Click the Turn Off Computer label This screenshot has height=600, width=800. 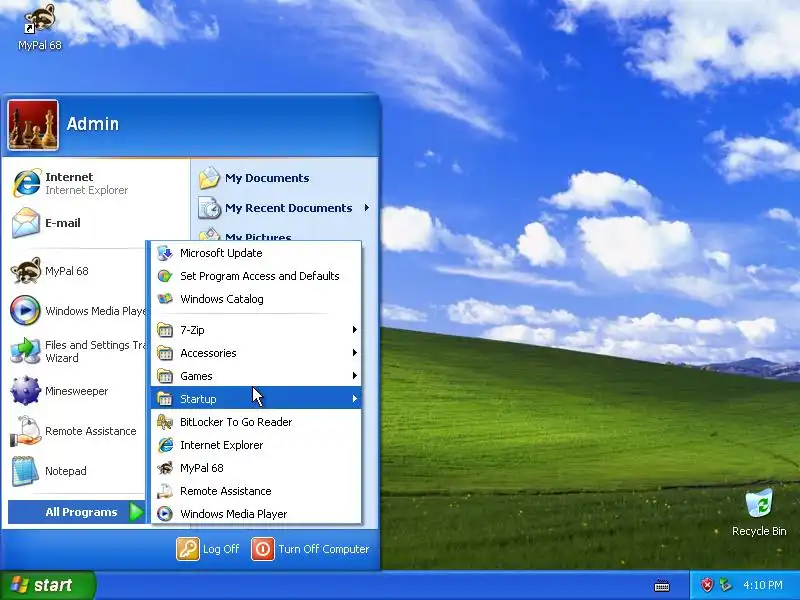323,549
